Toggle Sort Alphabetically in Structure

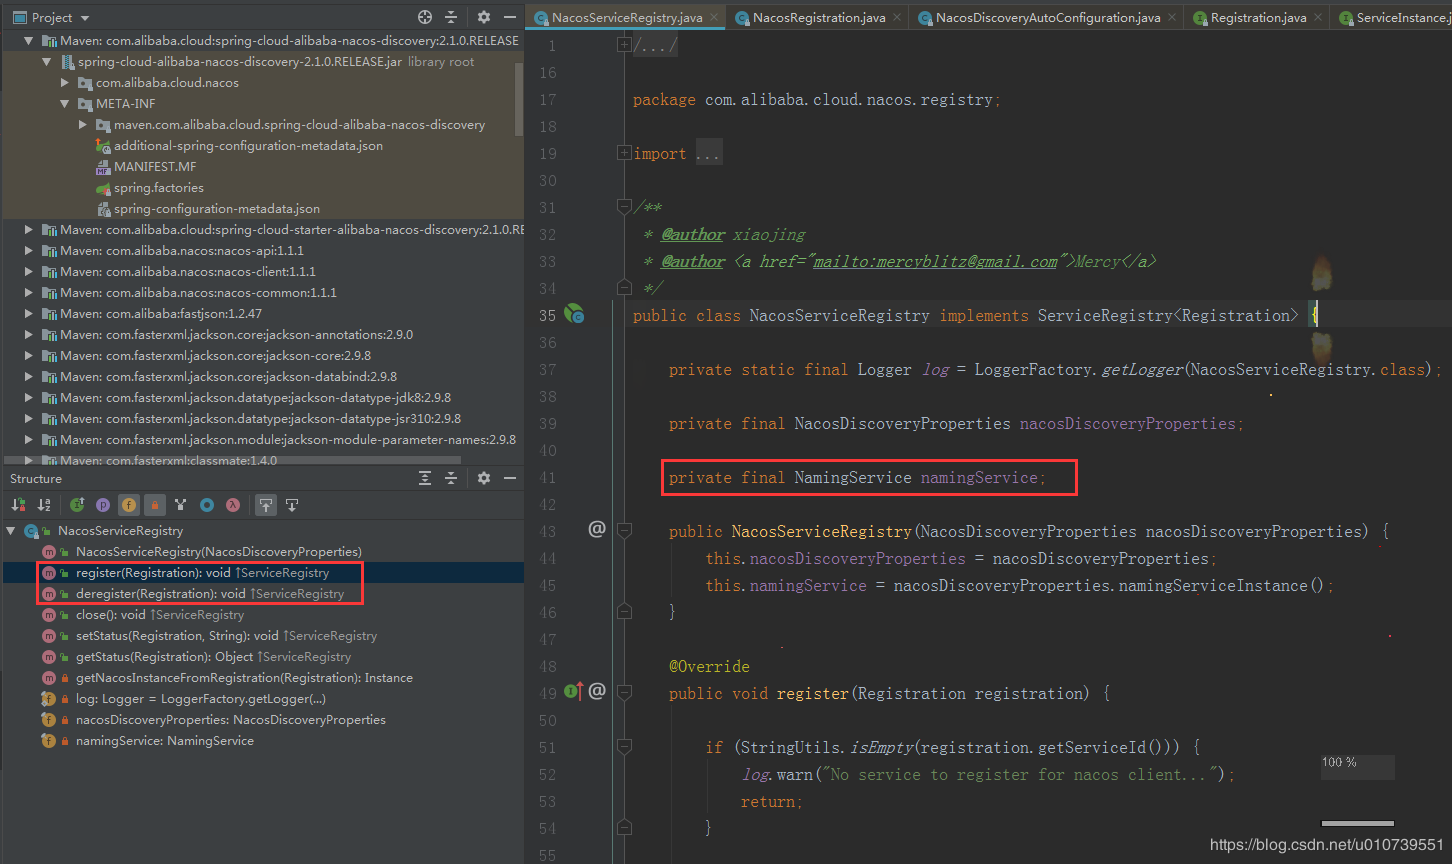(x=44, y=505)
